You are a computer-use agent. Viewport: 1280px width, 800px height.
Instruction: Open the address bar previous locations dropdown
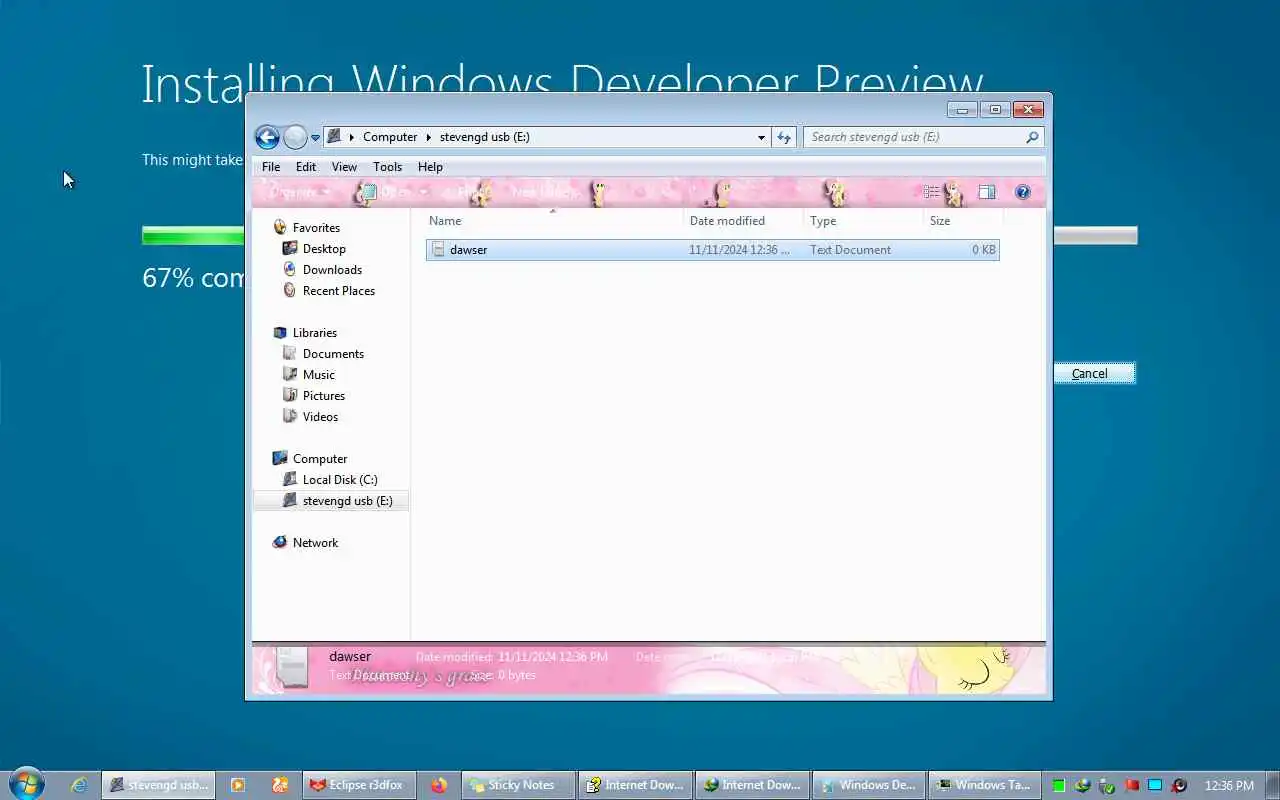[761, 137]
